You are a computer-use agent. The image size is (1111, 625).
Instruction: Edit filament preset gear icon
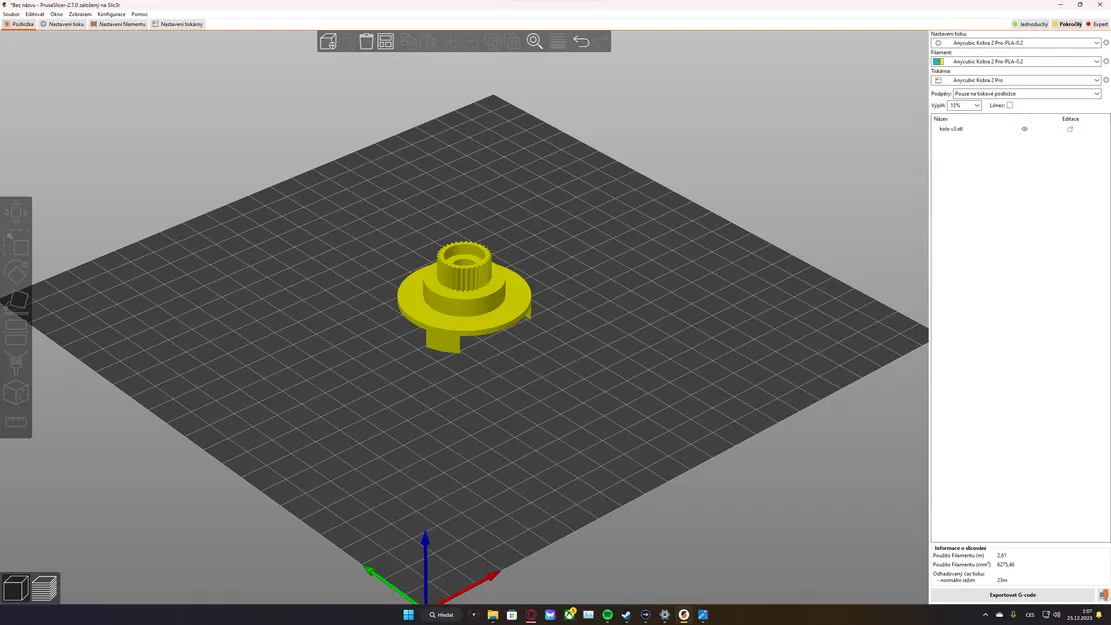click(x=1106, y=61)
